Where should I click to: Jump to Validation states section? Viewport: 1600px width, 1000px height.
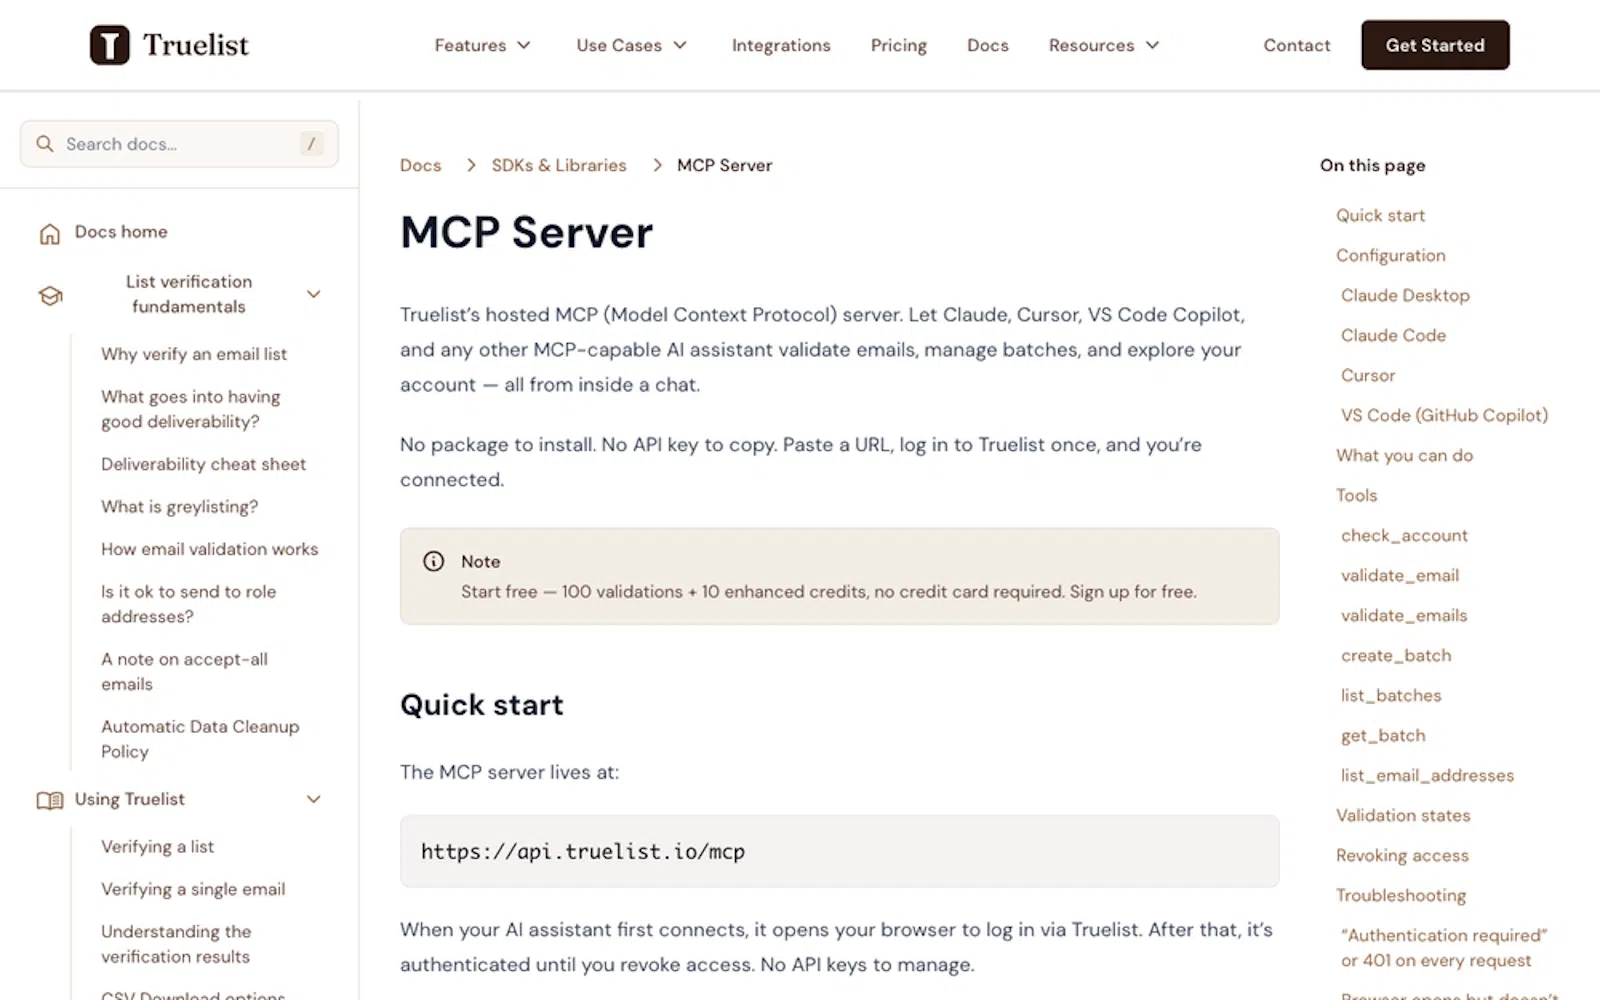(1403, 815)
